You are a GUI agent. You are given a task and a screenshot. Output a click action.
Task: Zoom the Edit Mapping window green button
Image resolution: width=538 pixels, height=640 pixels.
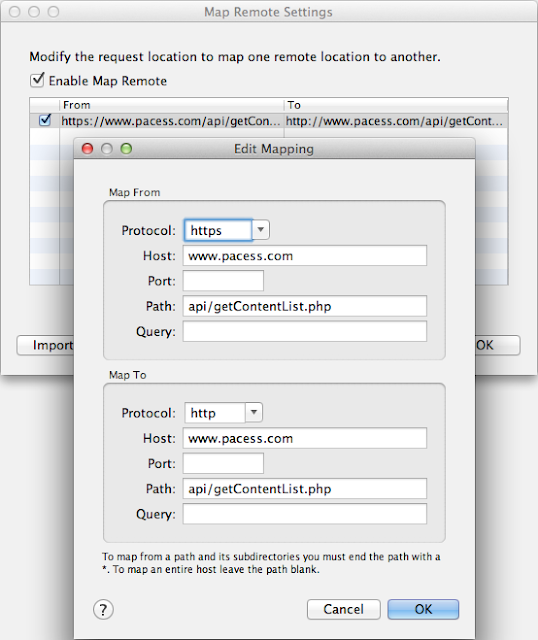(126, 149)
